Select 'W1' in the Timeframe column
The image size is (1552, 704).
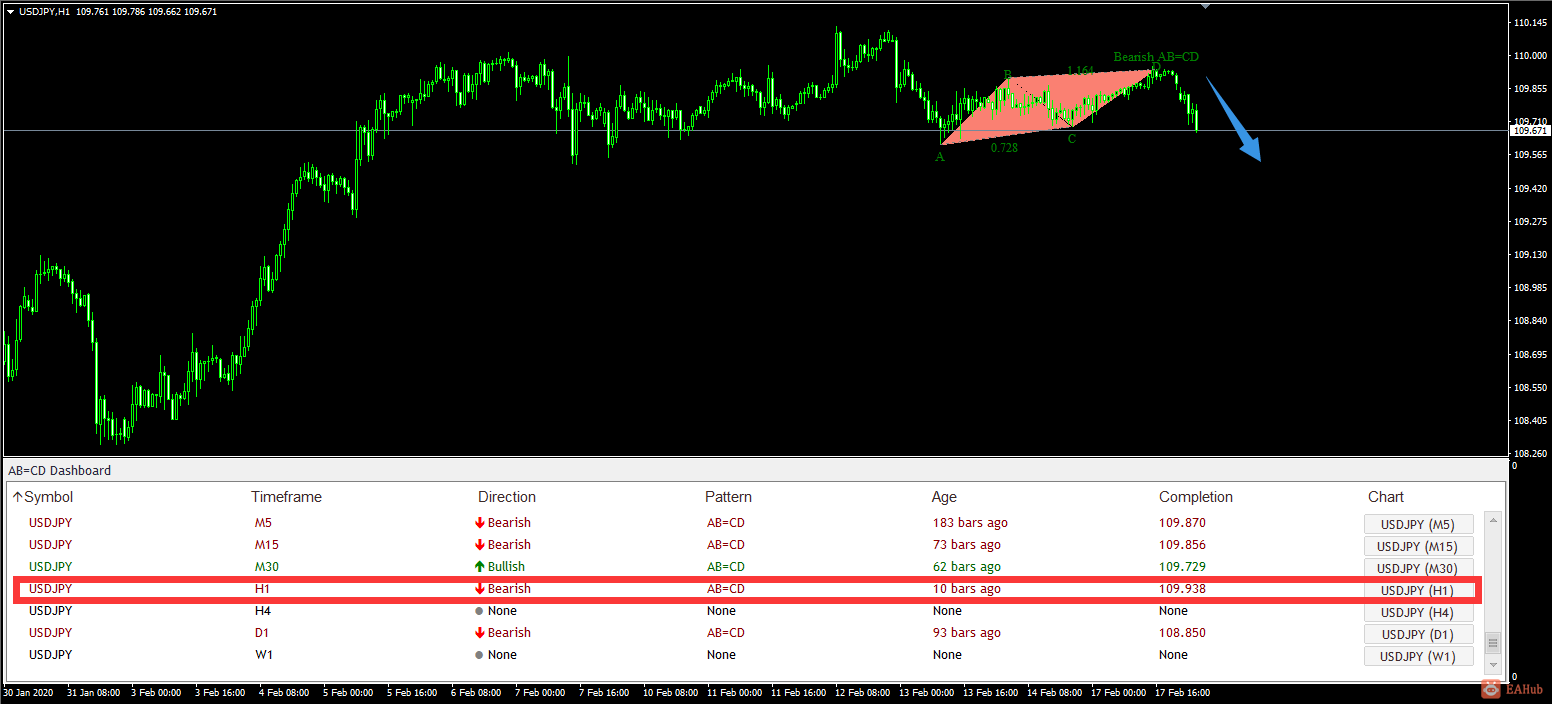click(x=263, y=655)
